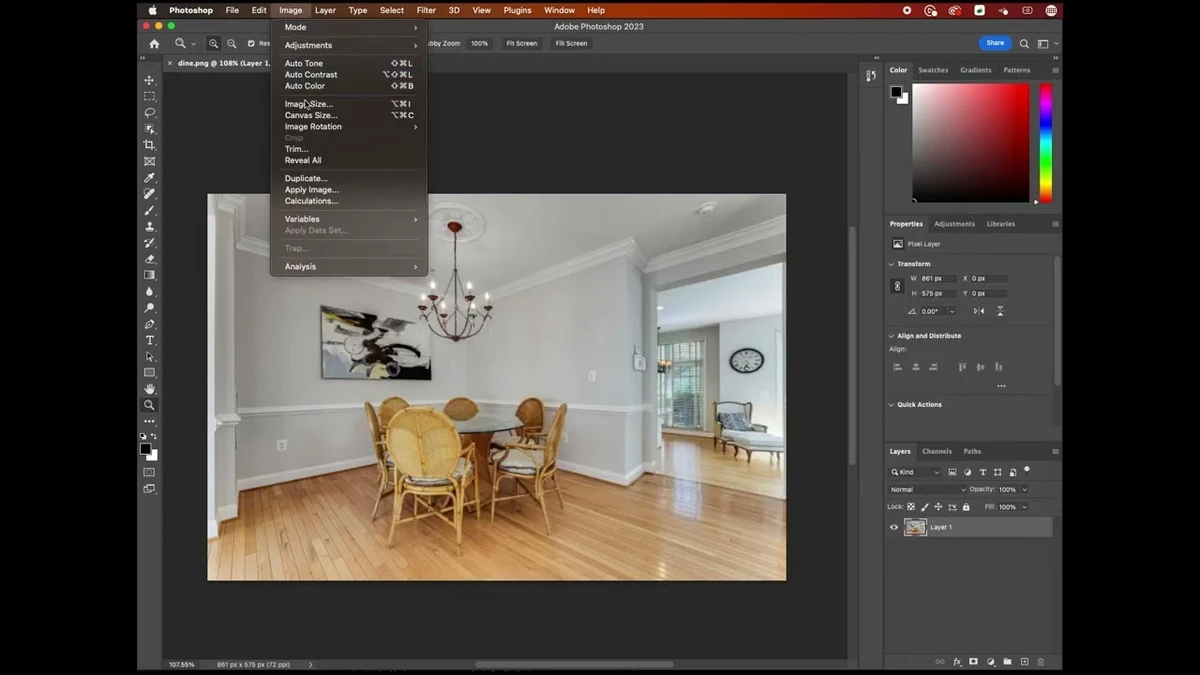This screenshot has height=675, width=1200.
Task: Select the Type tool
Action: pos(150,340)
